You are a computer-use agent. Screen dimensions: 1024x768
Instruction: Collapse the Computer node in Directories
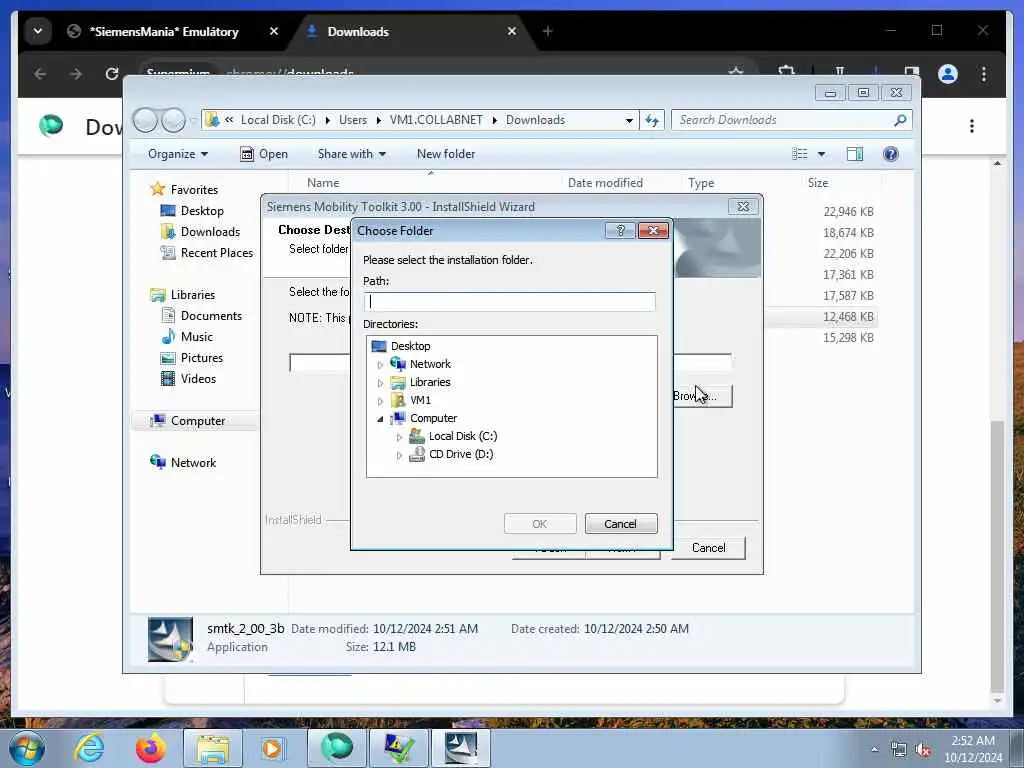(380, 419)
